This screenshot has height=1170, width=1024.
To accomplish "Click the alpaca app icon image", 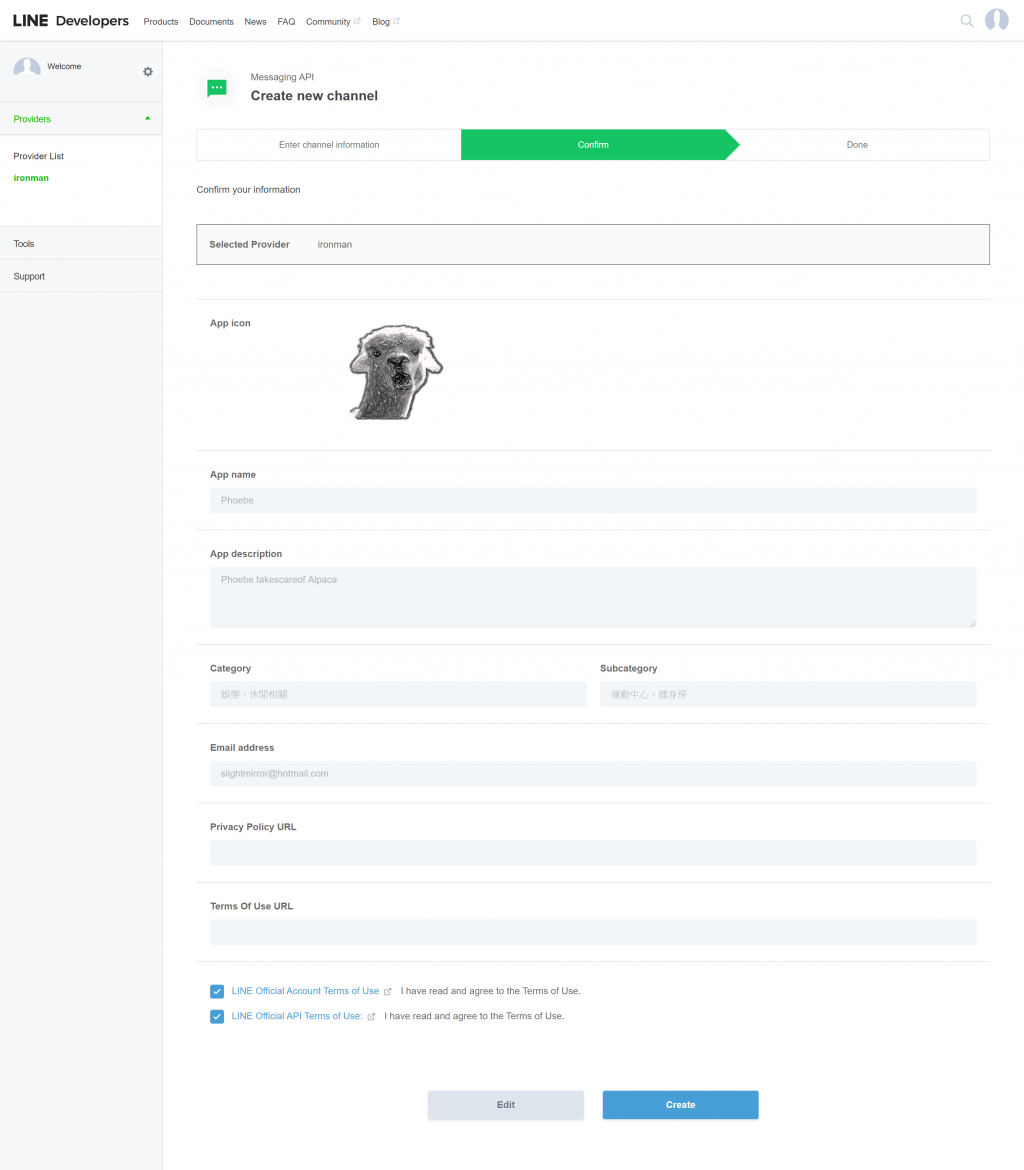I will (396, 372).
